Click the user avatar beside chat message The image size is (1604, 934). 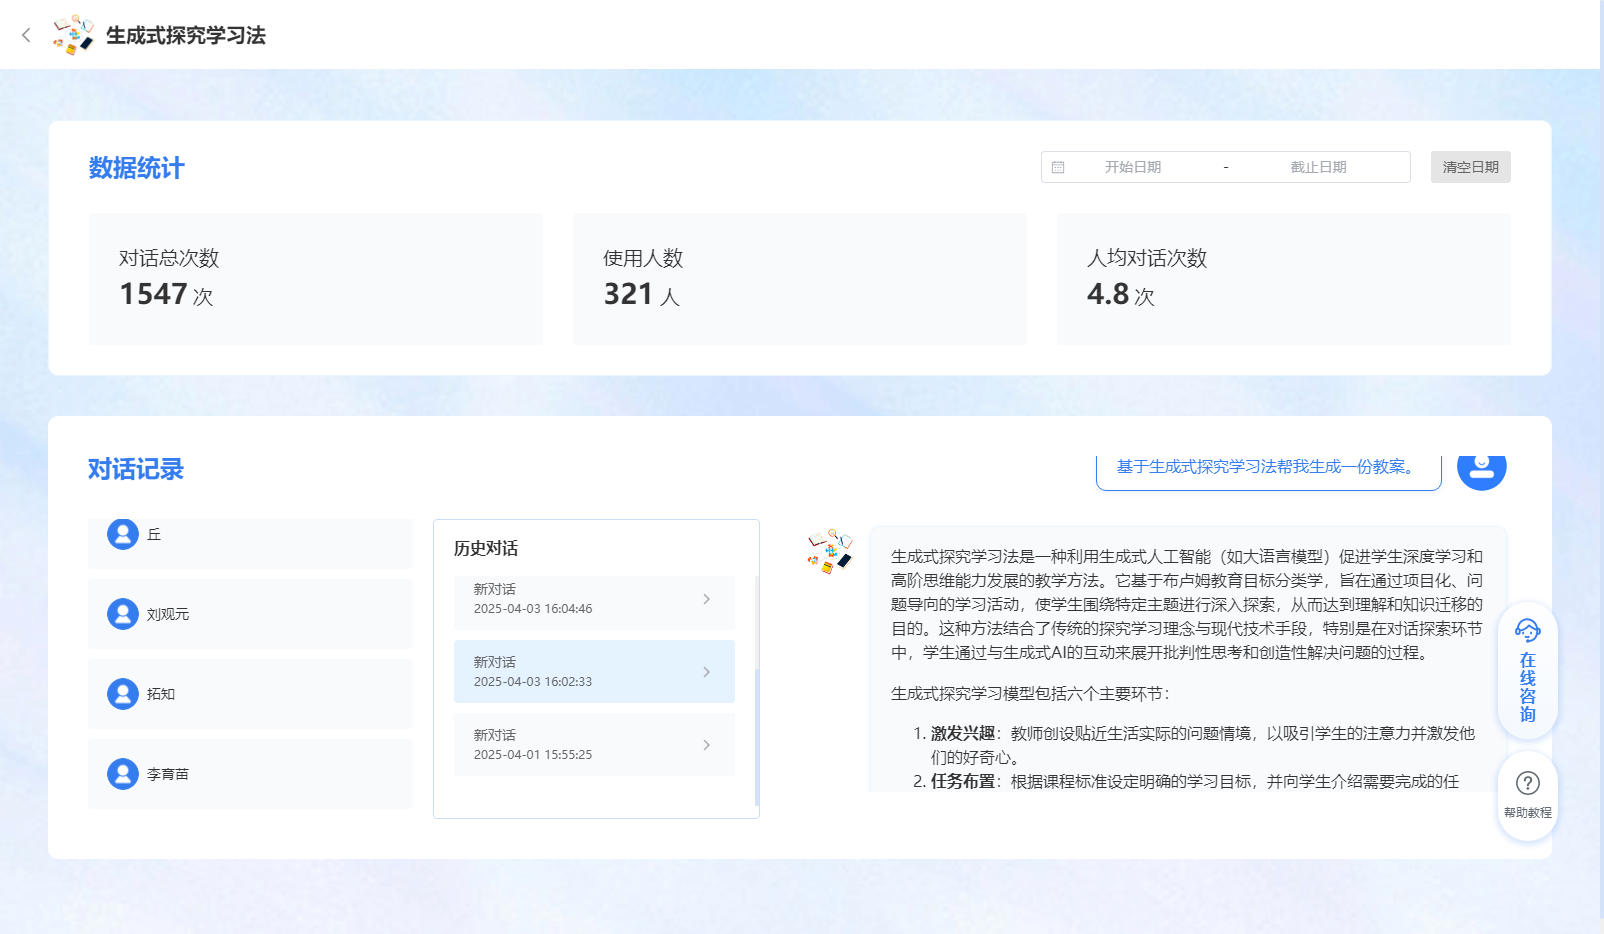point(1481,469)
